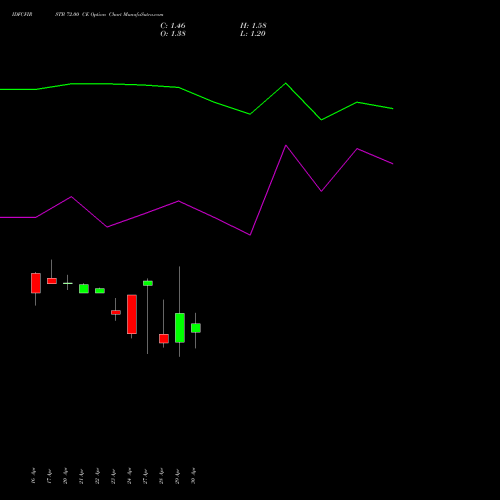Select the green candlestick for 22 Apr

click(100, 291)
